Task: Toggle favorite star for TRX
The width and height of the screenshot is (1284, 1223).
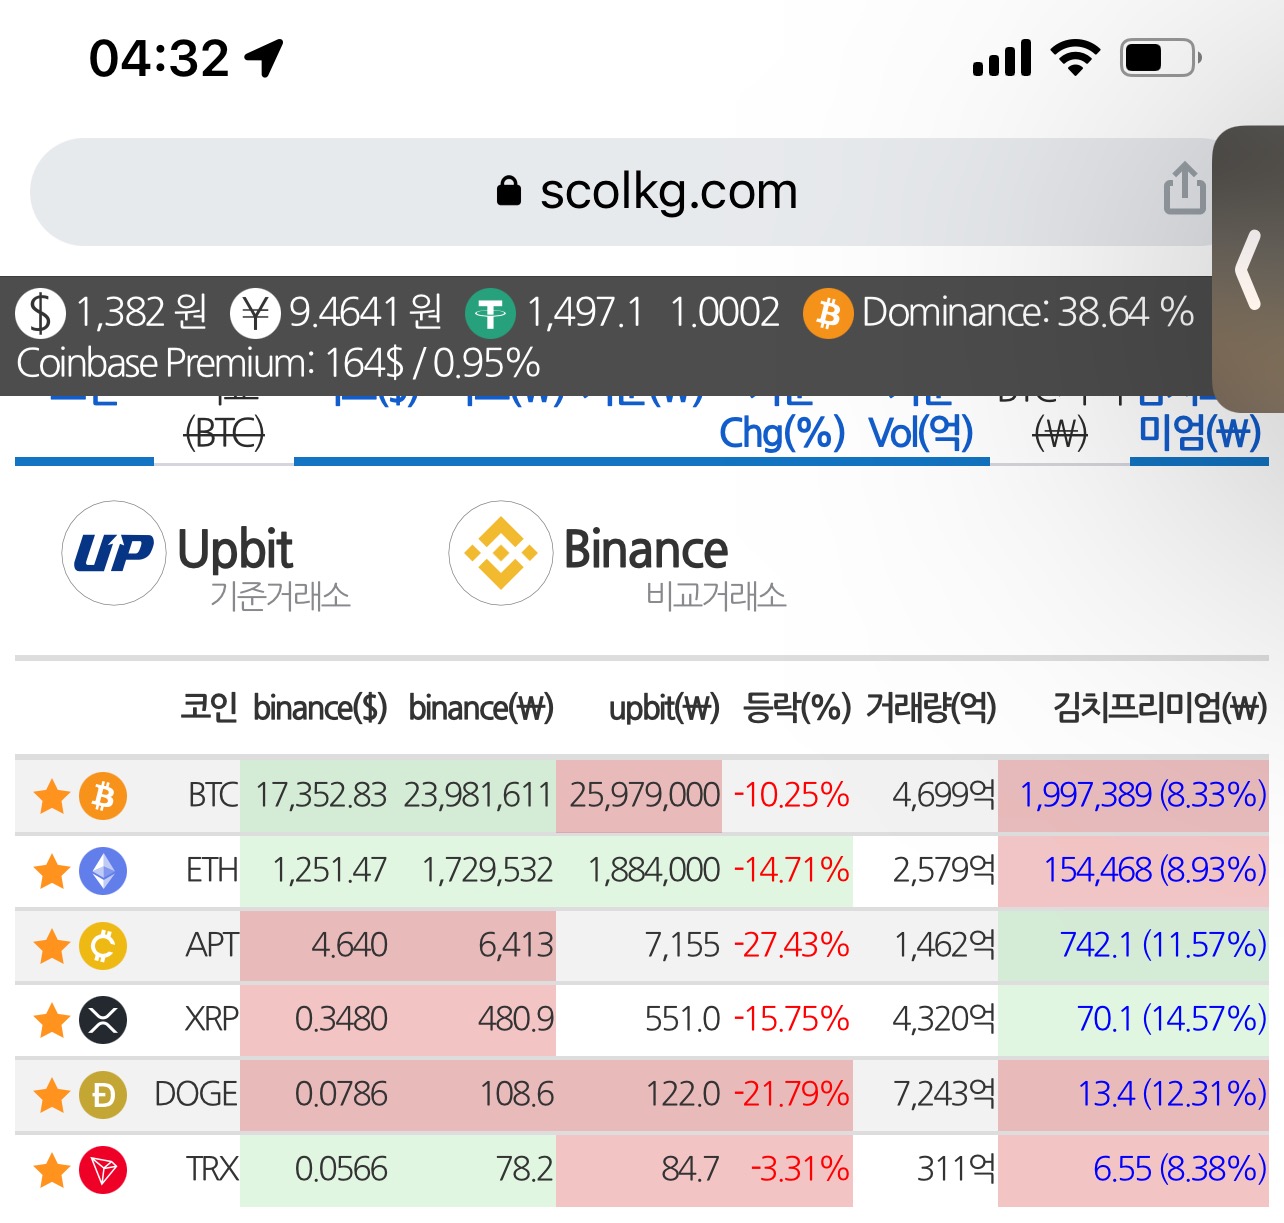Action: (51, 1170)
